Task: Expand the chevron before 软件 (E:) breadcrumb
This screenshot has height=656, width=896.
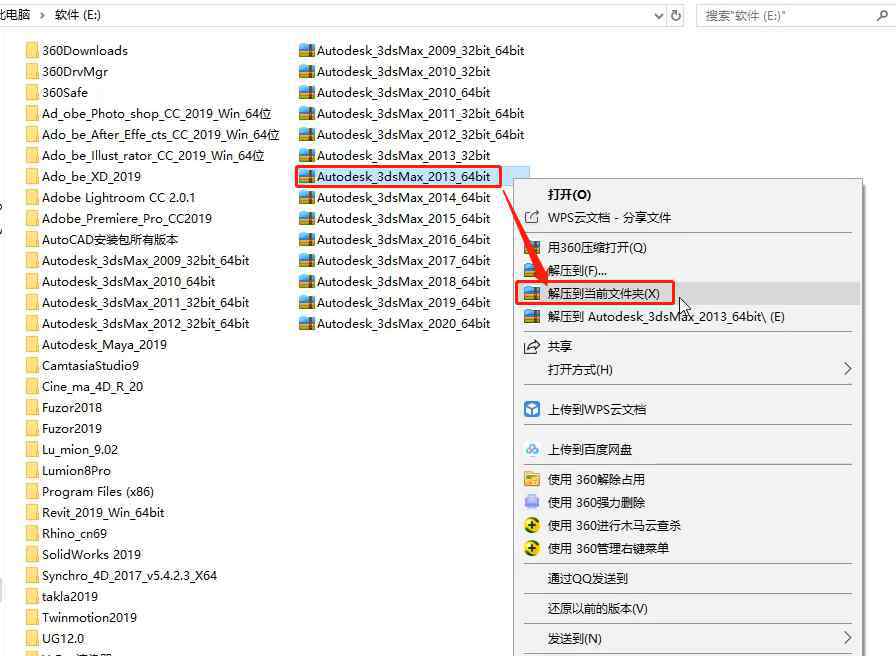Action: [x=42, y=15]
